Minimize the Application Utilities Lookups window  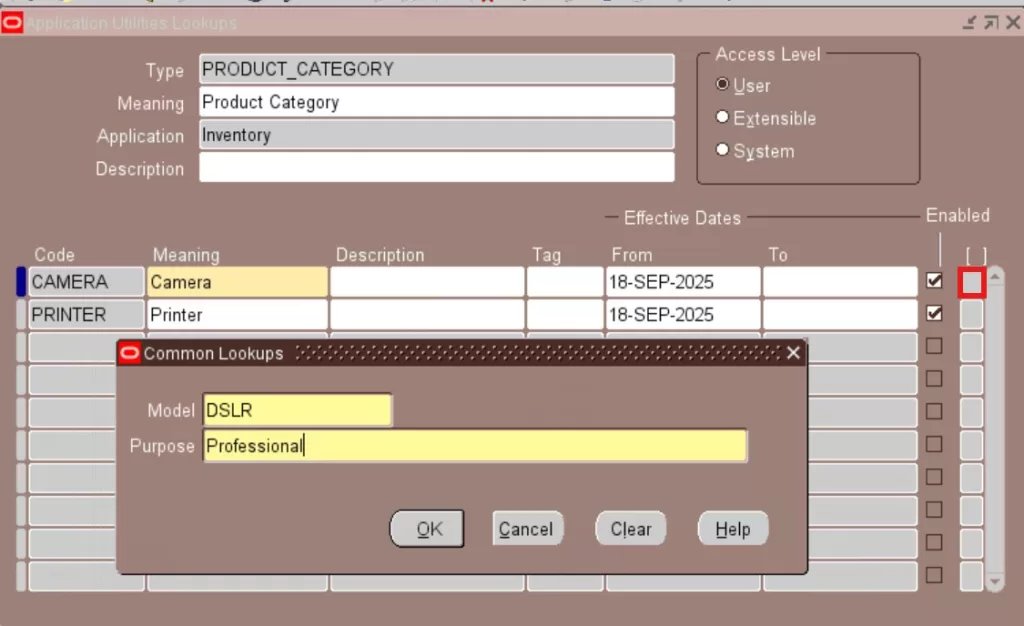969,22
